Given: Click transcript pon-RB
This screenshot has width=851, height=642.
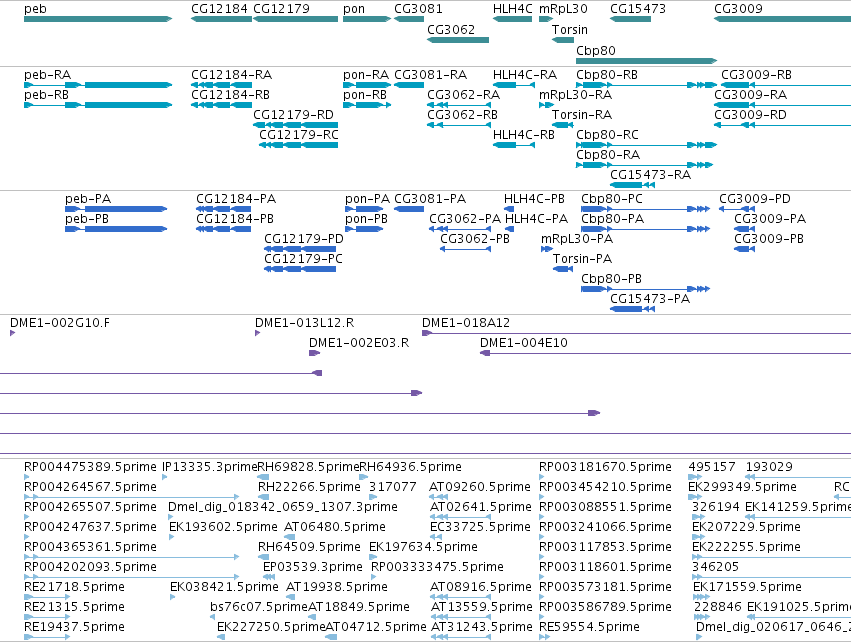Looking at the screenshot, I should pos(365,94).
